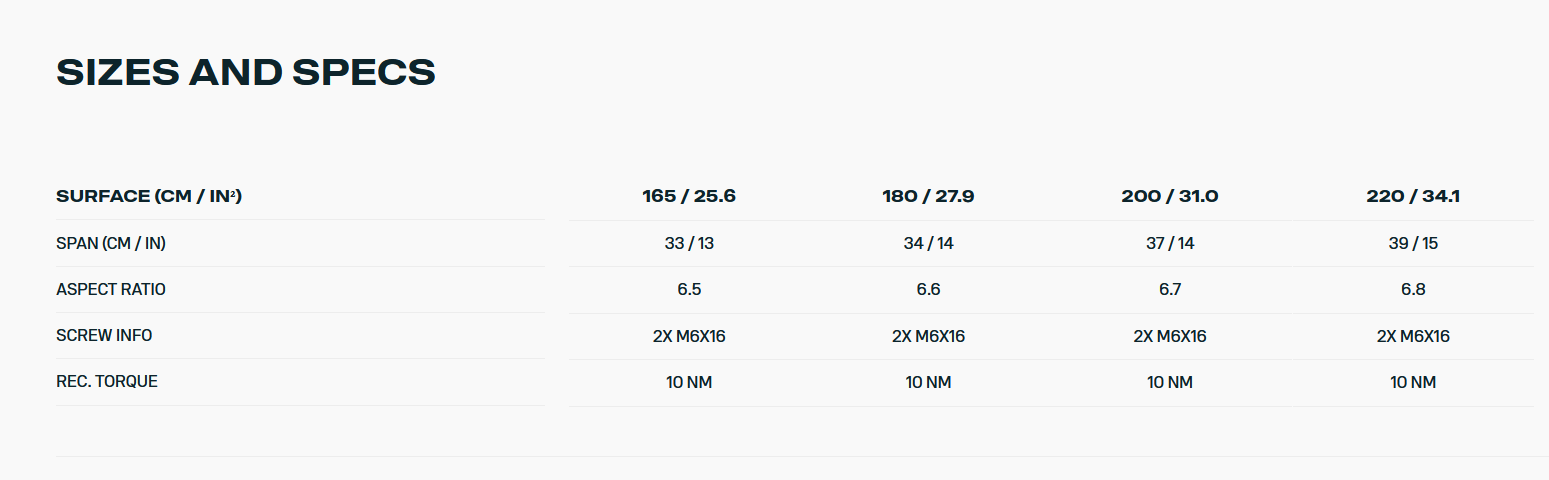This screenshot has width=1549, height=480.
Task: Select the 180 / 27.9 surface column header
Action: pyautogui.click(x=928, y=196)
